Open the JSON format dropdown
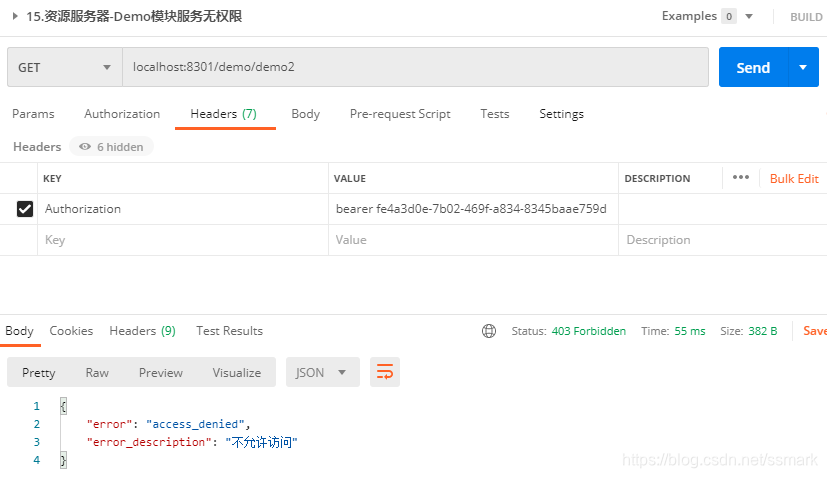827x478 pixels. coord(323,372)
